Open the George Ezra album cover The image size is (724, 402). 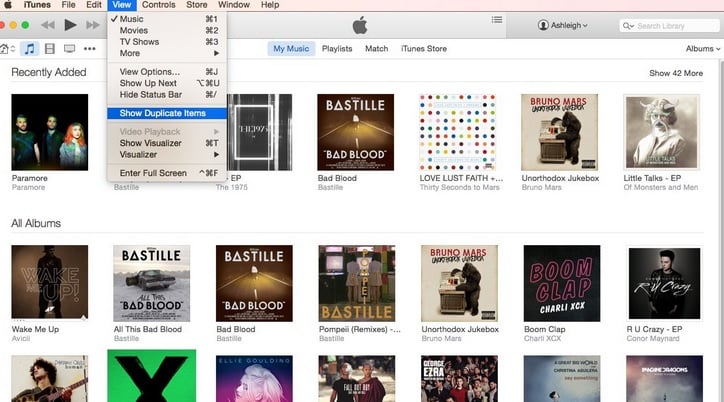(x=459, y=378)
